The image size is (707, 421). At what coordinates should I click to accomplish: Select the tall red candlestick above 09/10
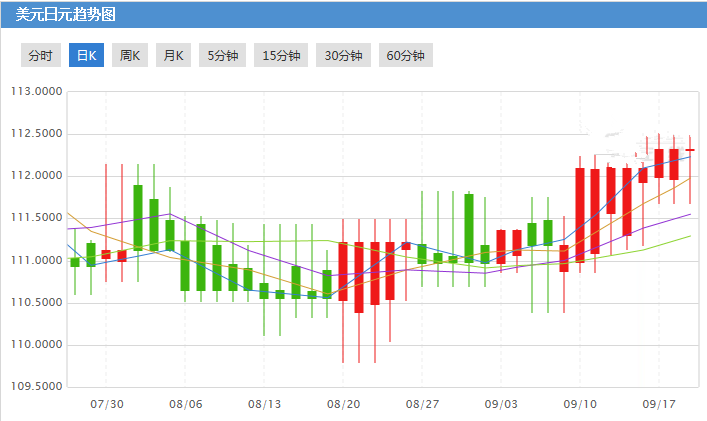(x=580, y=214)
